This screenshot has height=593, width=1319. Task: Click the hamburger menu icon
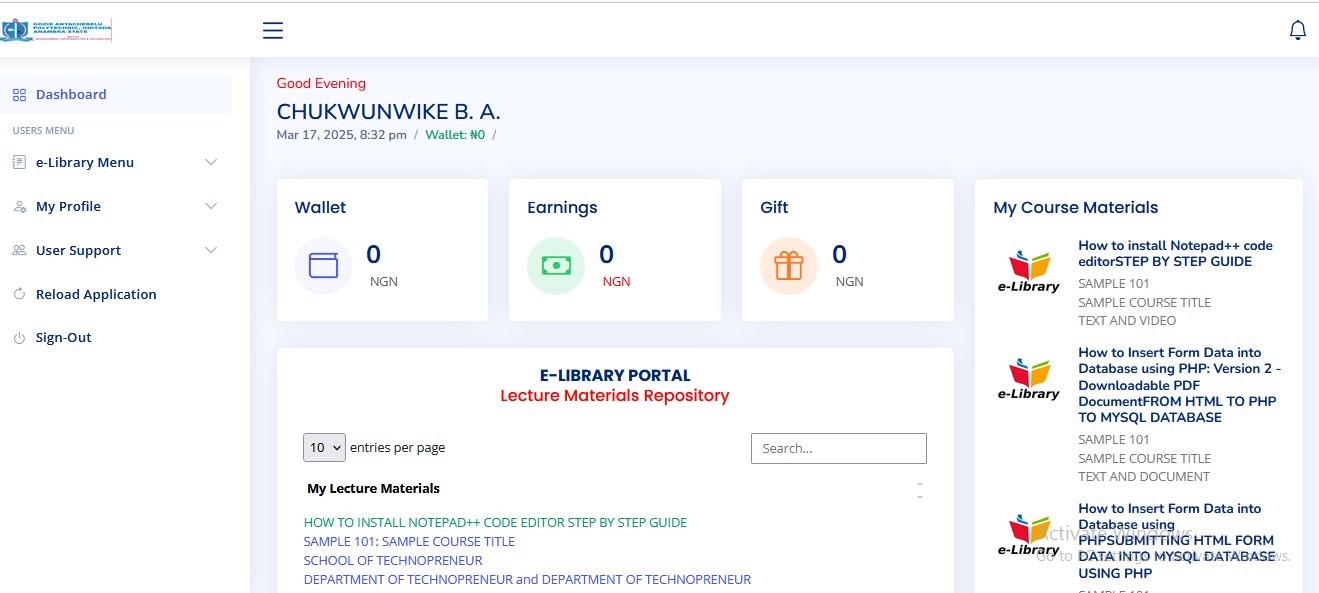[x=273, y=30]
